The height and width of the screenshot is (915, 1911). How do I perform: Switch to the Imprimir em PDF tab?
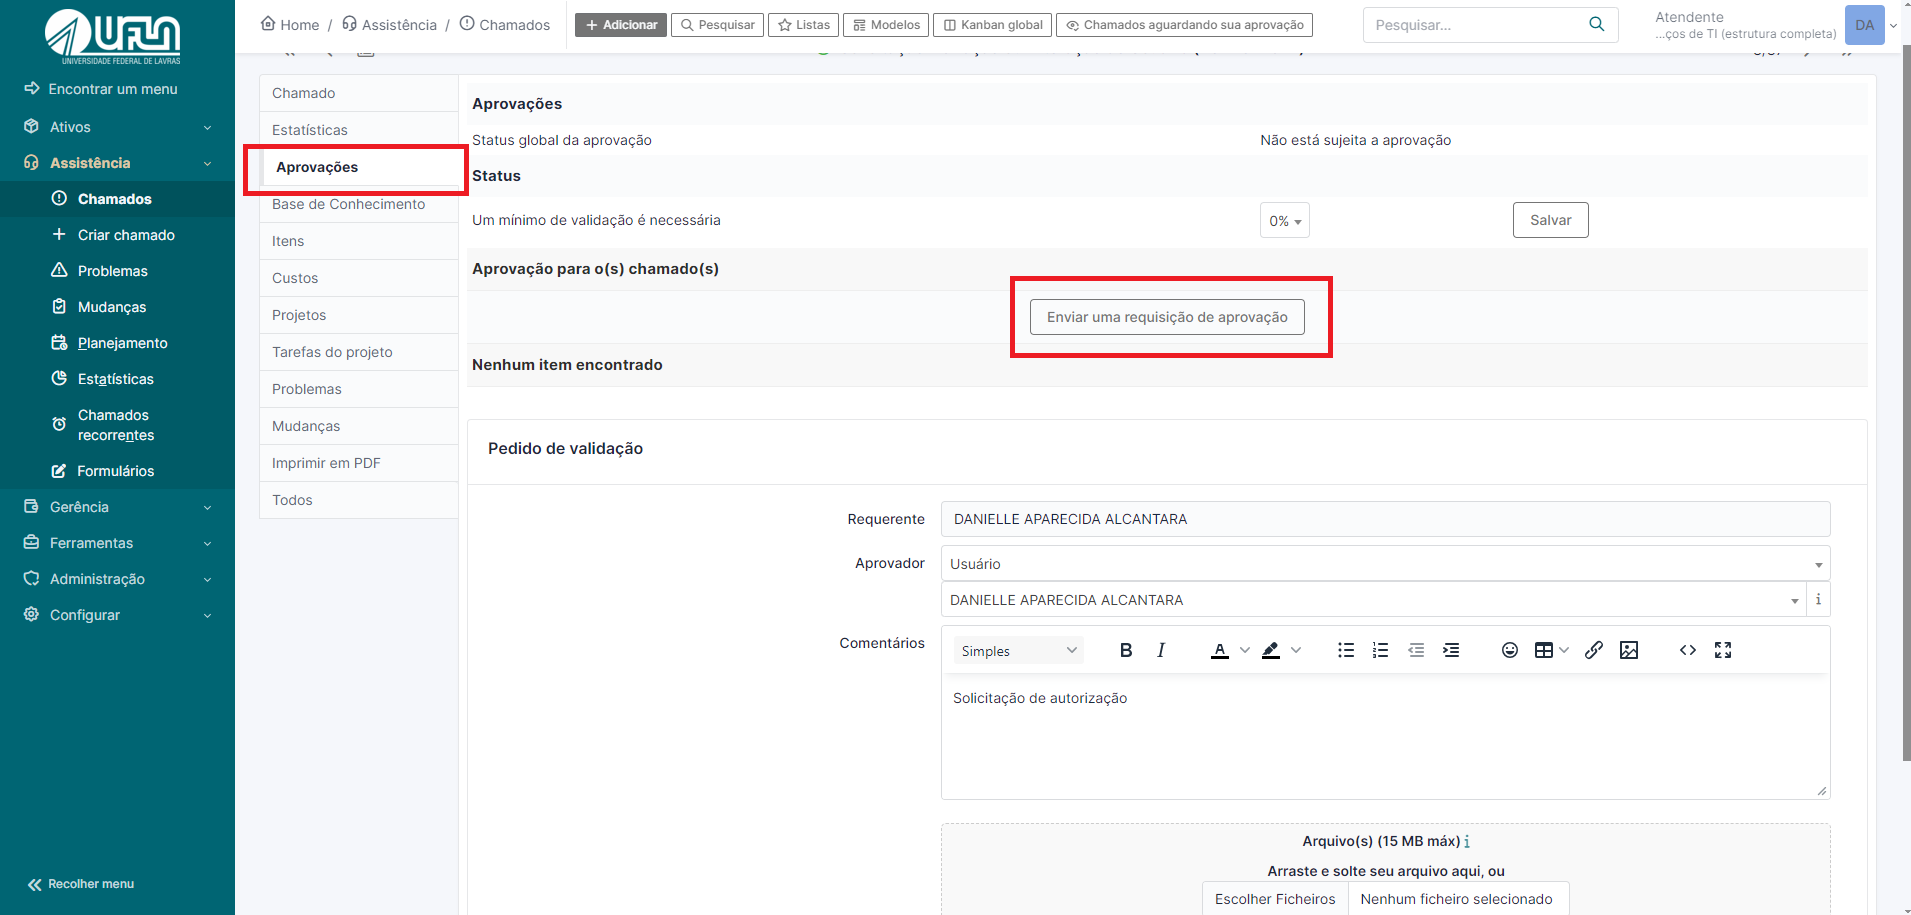point(359,463)
